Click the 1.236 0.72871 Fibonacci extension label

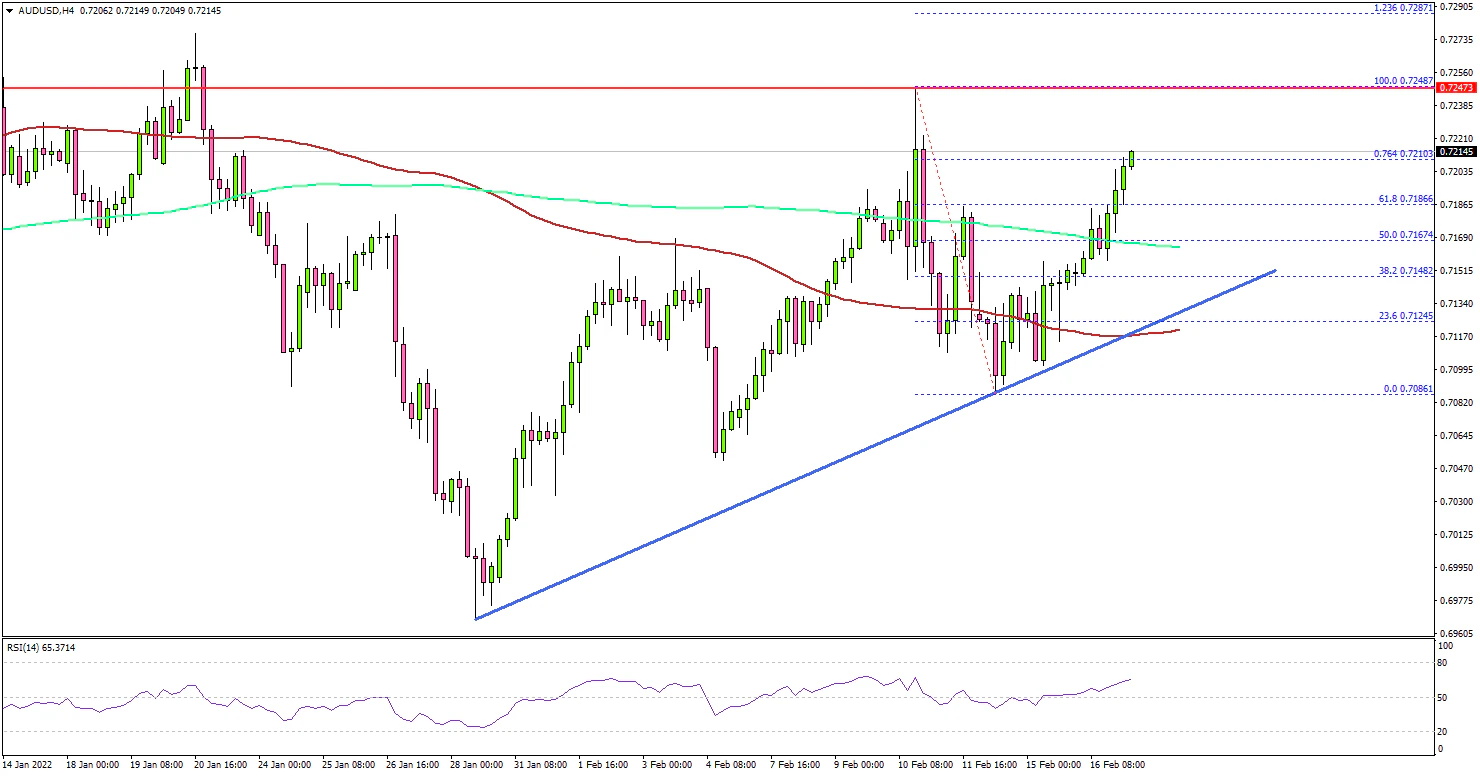(1401, 7)
